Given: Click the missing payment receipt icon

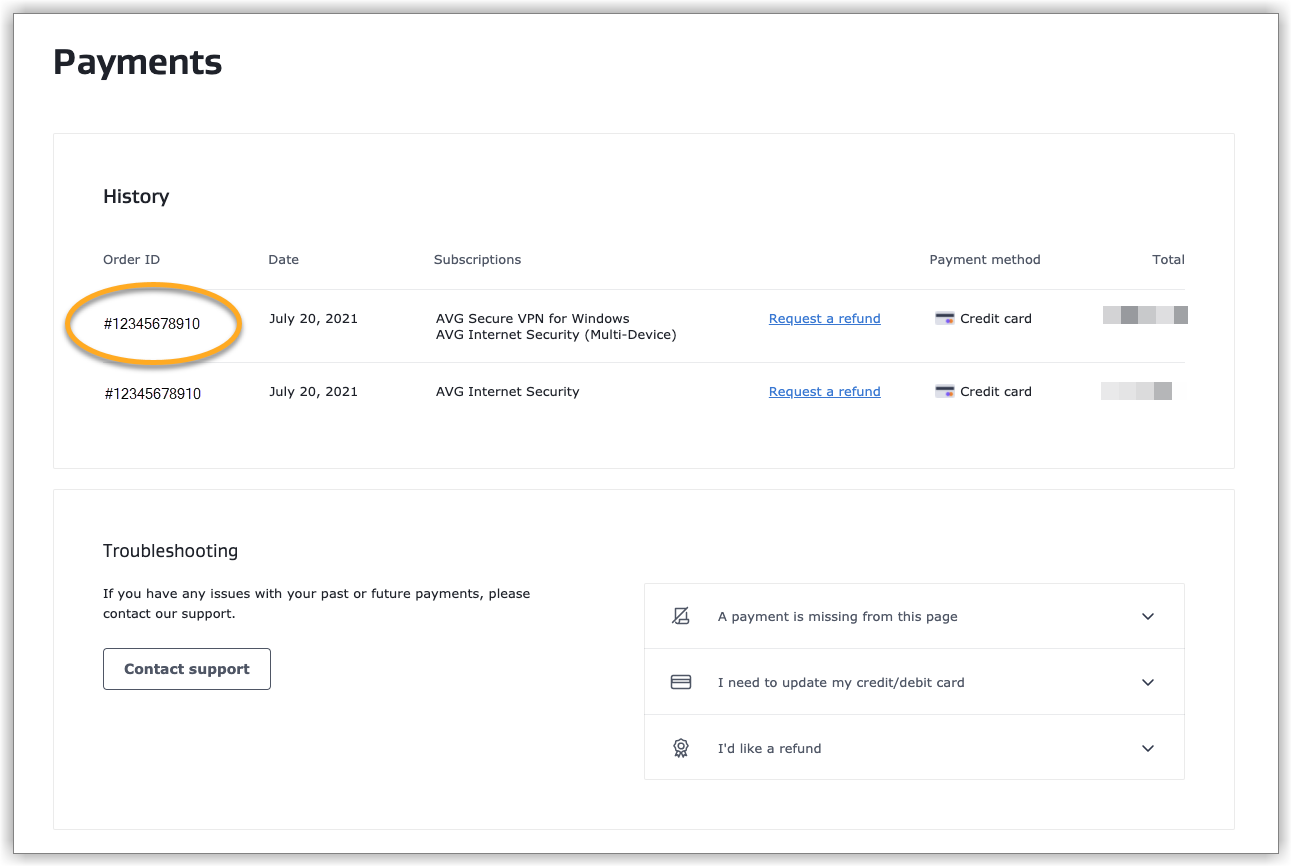Looking at the screenshot, I should click(x=681, y=616).
